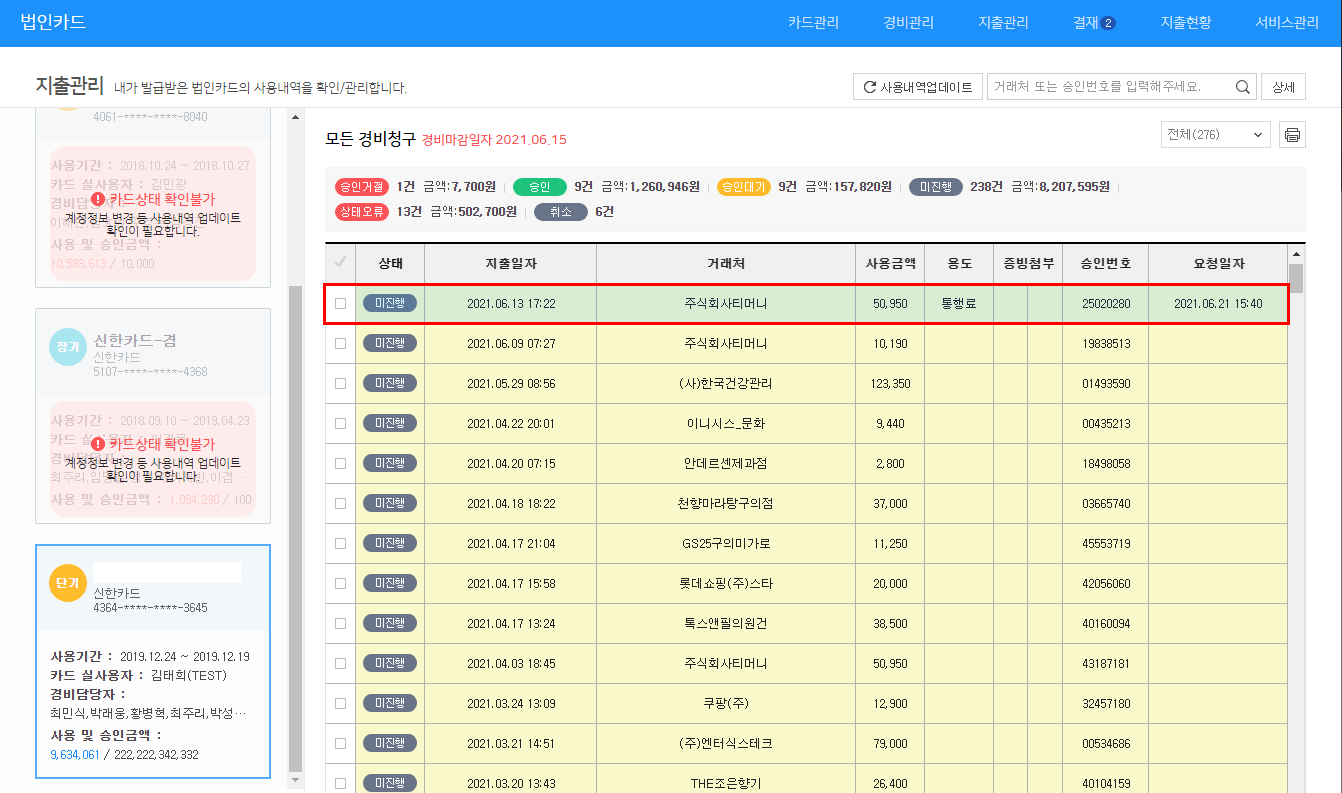
Task: Click the 사용내역업데이트 button
Action: 917,87
